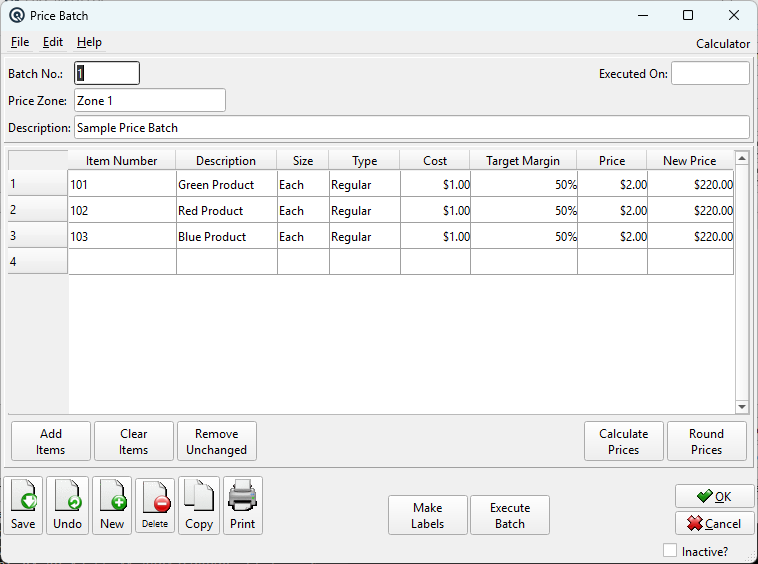Click the Executed On field

point(710,73)
